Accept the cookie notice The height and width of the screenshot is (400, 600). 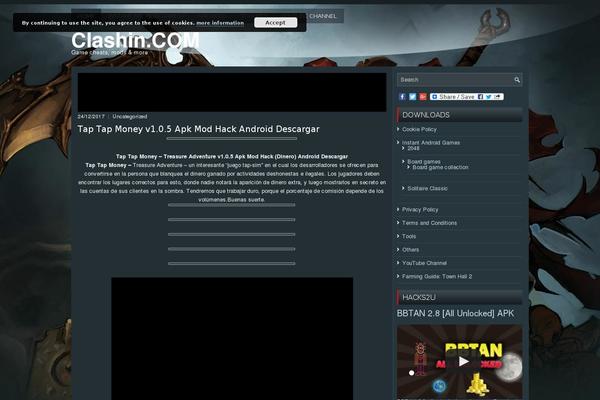click(276, 23)
